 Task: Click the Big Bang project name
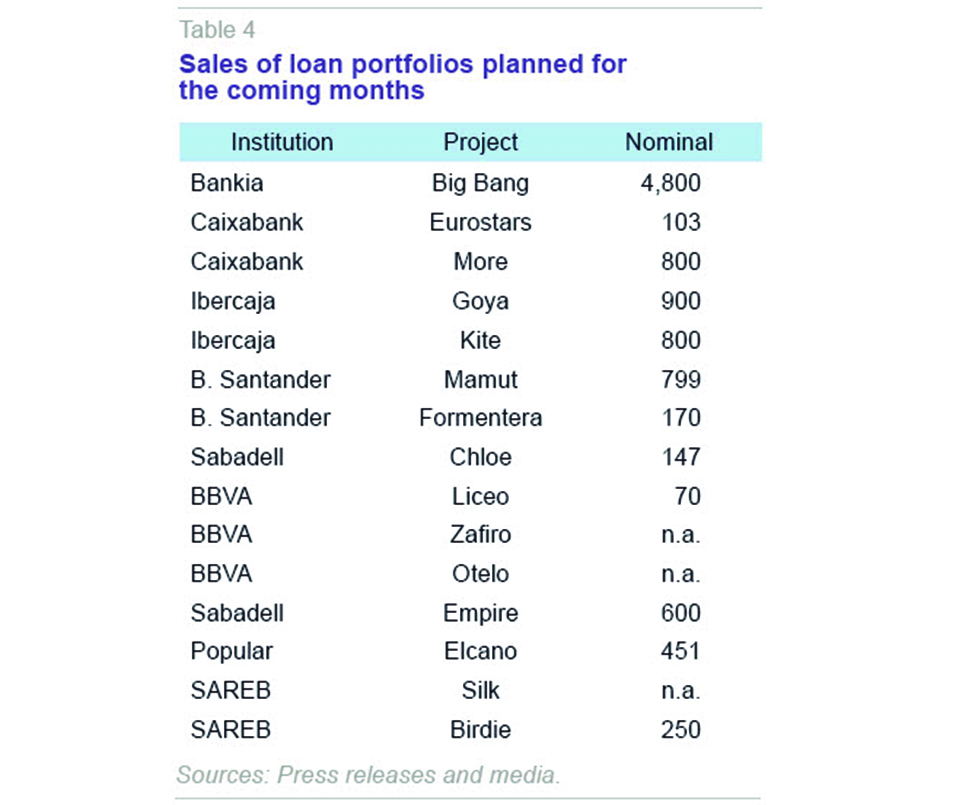480,183
